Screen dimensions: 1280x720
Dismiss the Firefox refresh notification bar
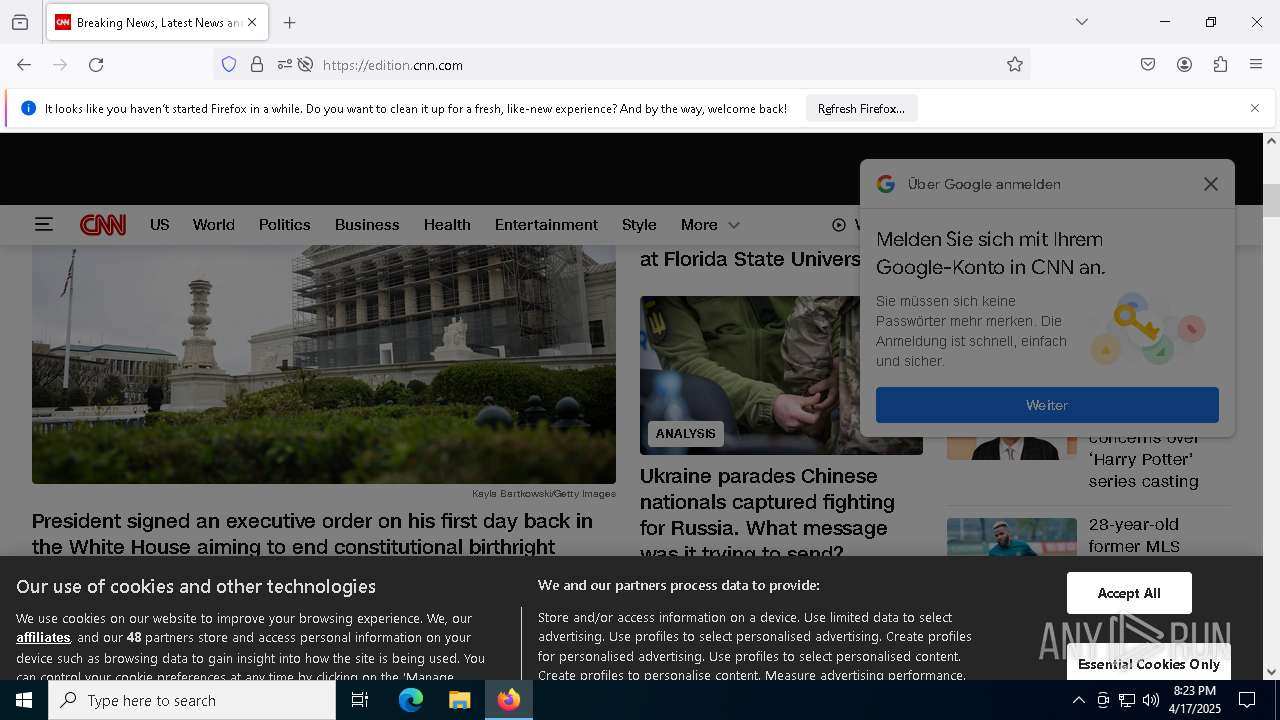1255,108
